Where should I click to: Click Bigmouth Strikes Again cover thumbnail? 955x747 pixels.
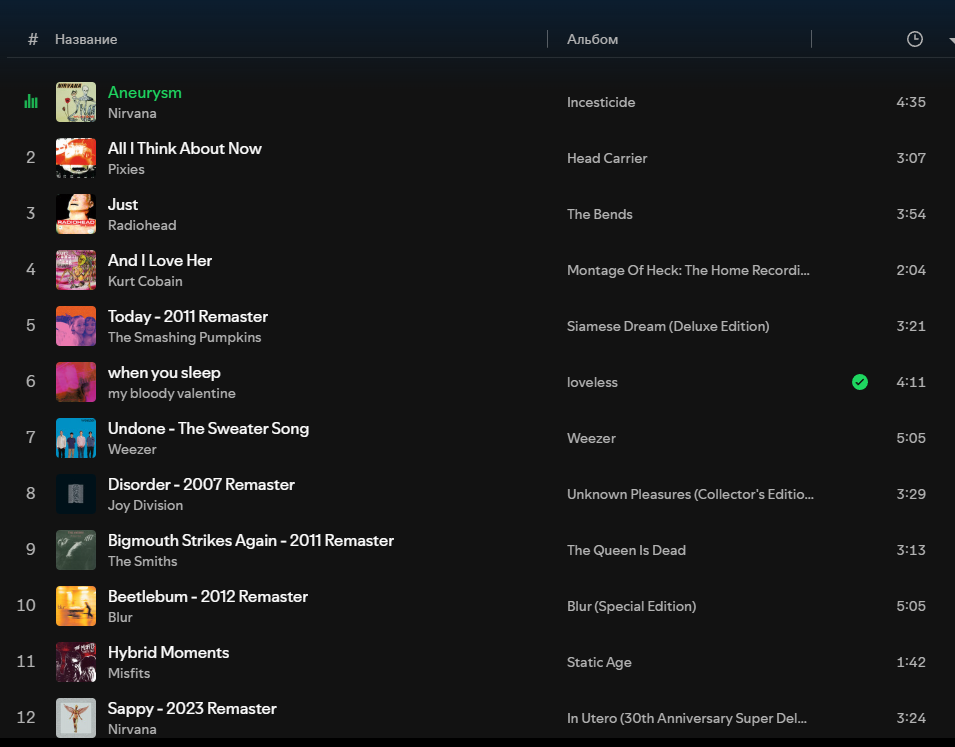76,550
